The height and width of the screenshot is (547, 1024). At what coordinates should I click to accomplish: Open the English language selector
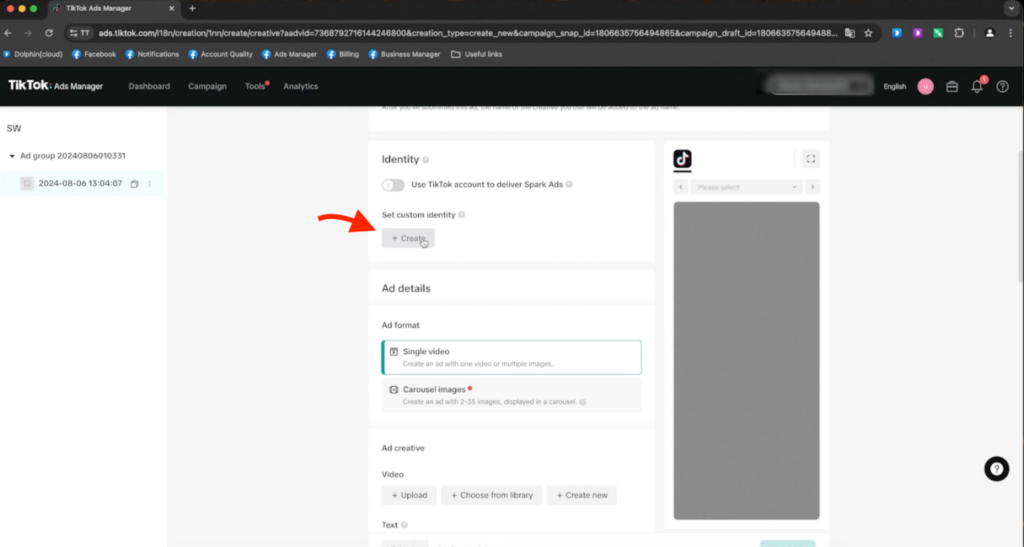tap(895, 86)
